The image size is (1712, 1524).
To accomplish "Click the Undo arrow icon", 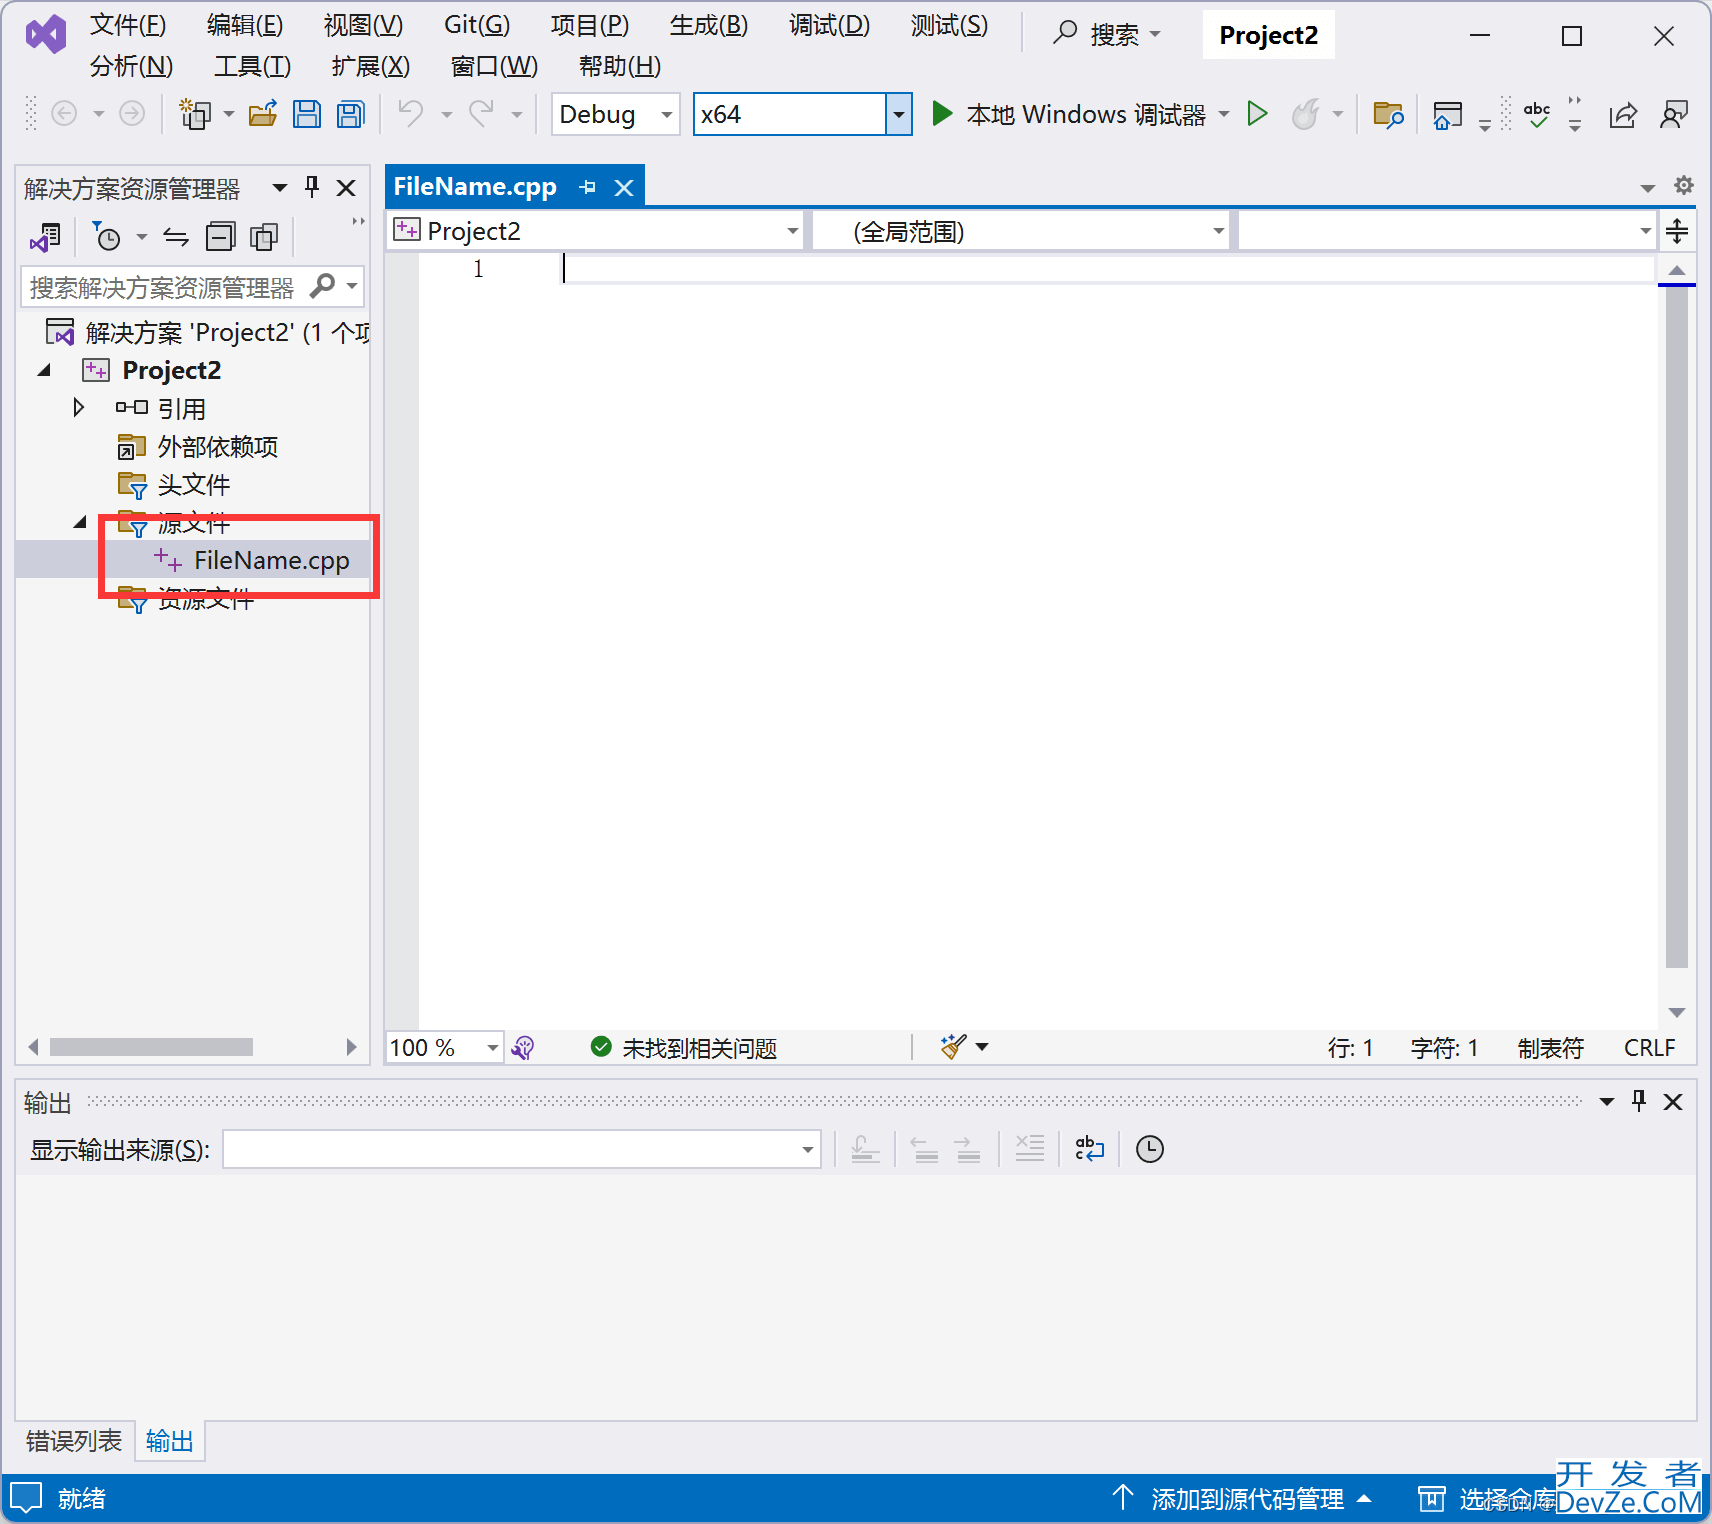I will point(411,114).
